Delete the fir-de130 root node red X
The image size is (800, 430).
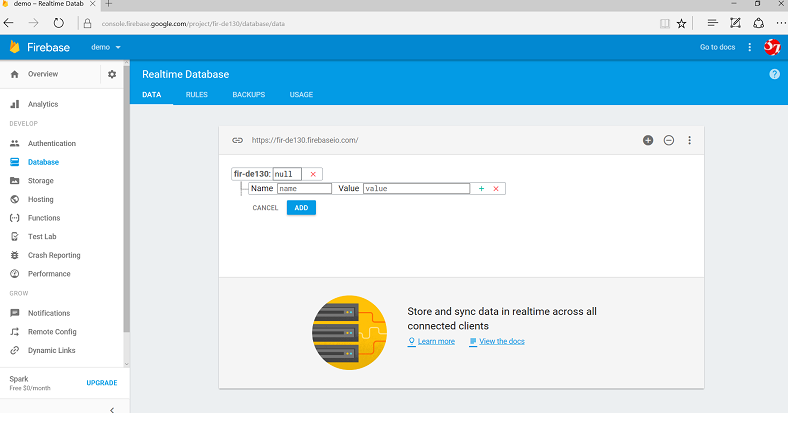313,174
